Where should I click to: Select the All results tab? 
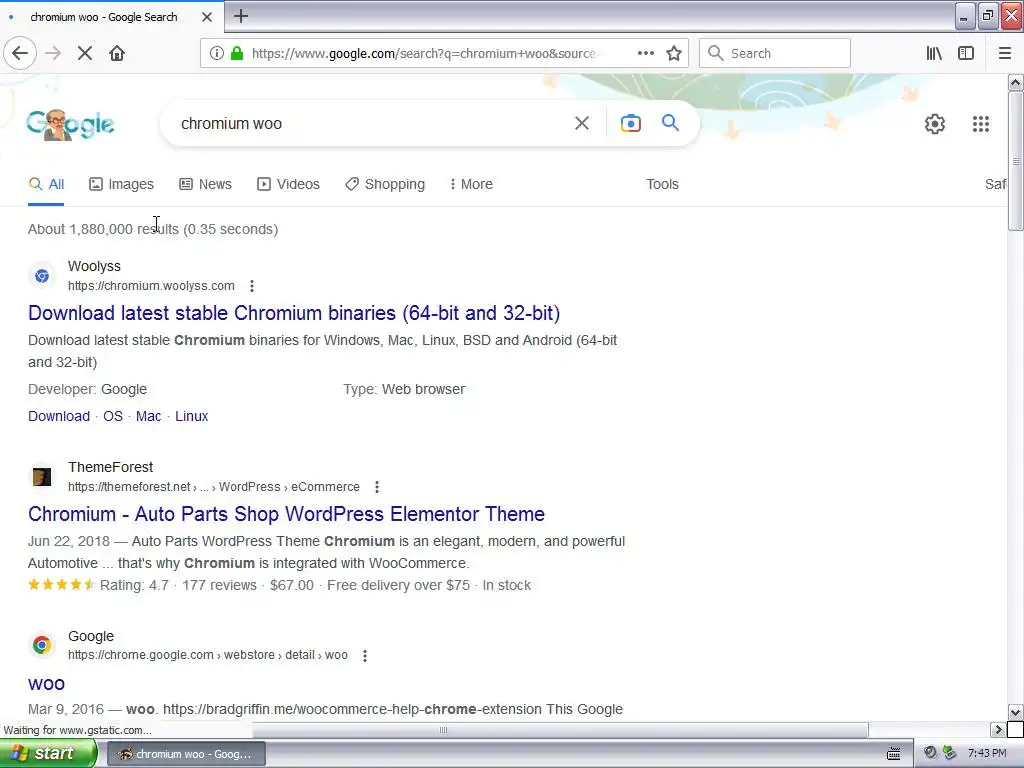pos(46,184)
